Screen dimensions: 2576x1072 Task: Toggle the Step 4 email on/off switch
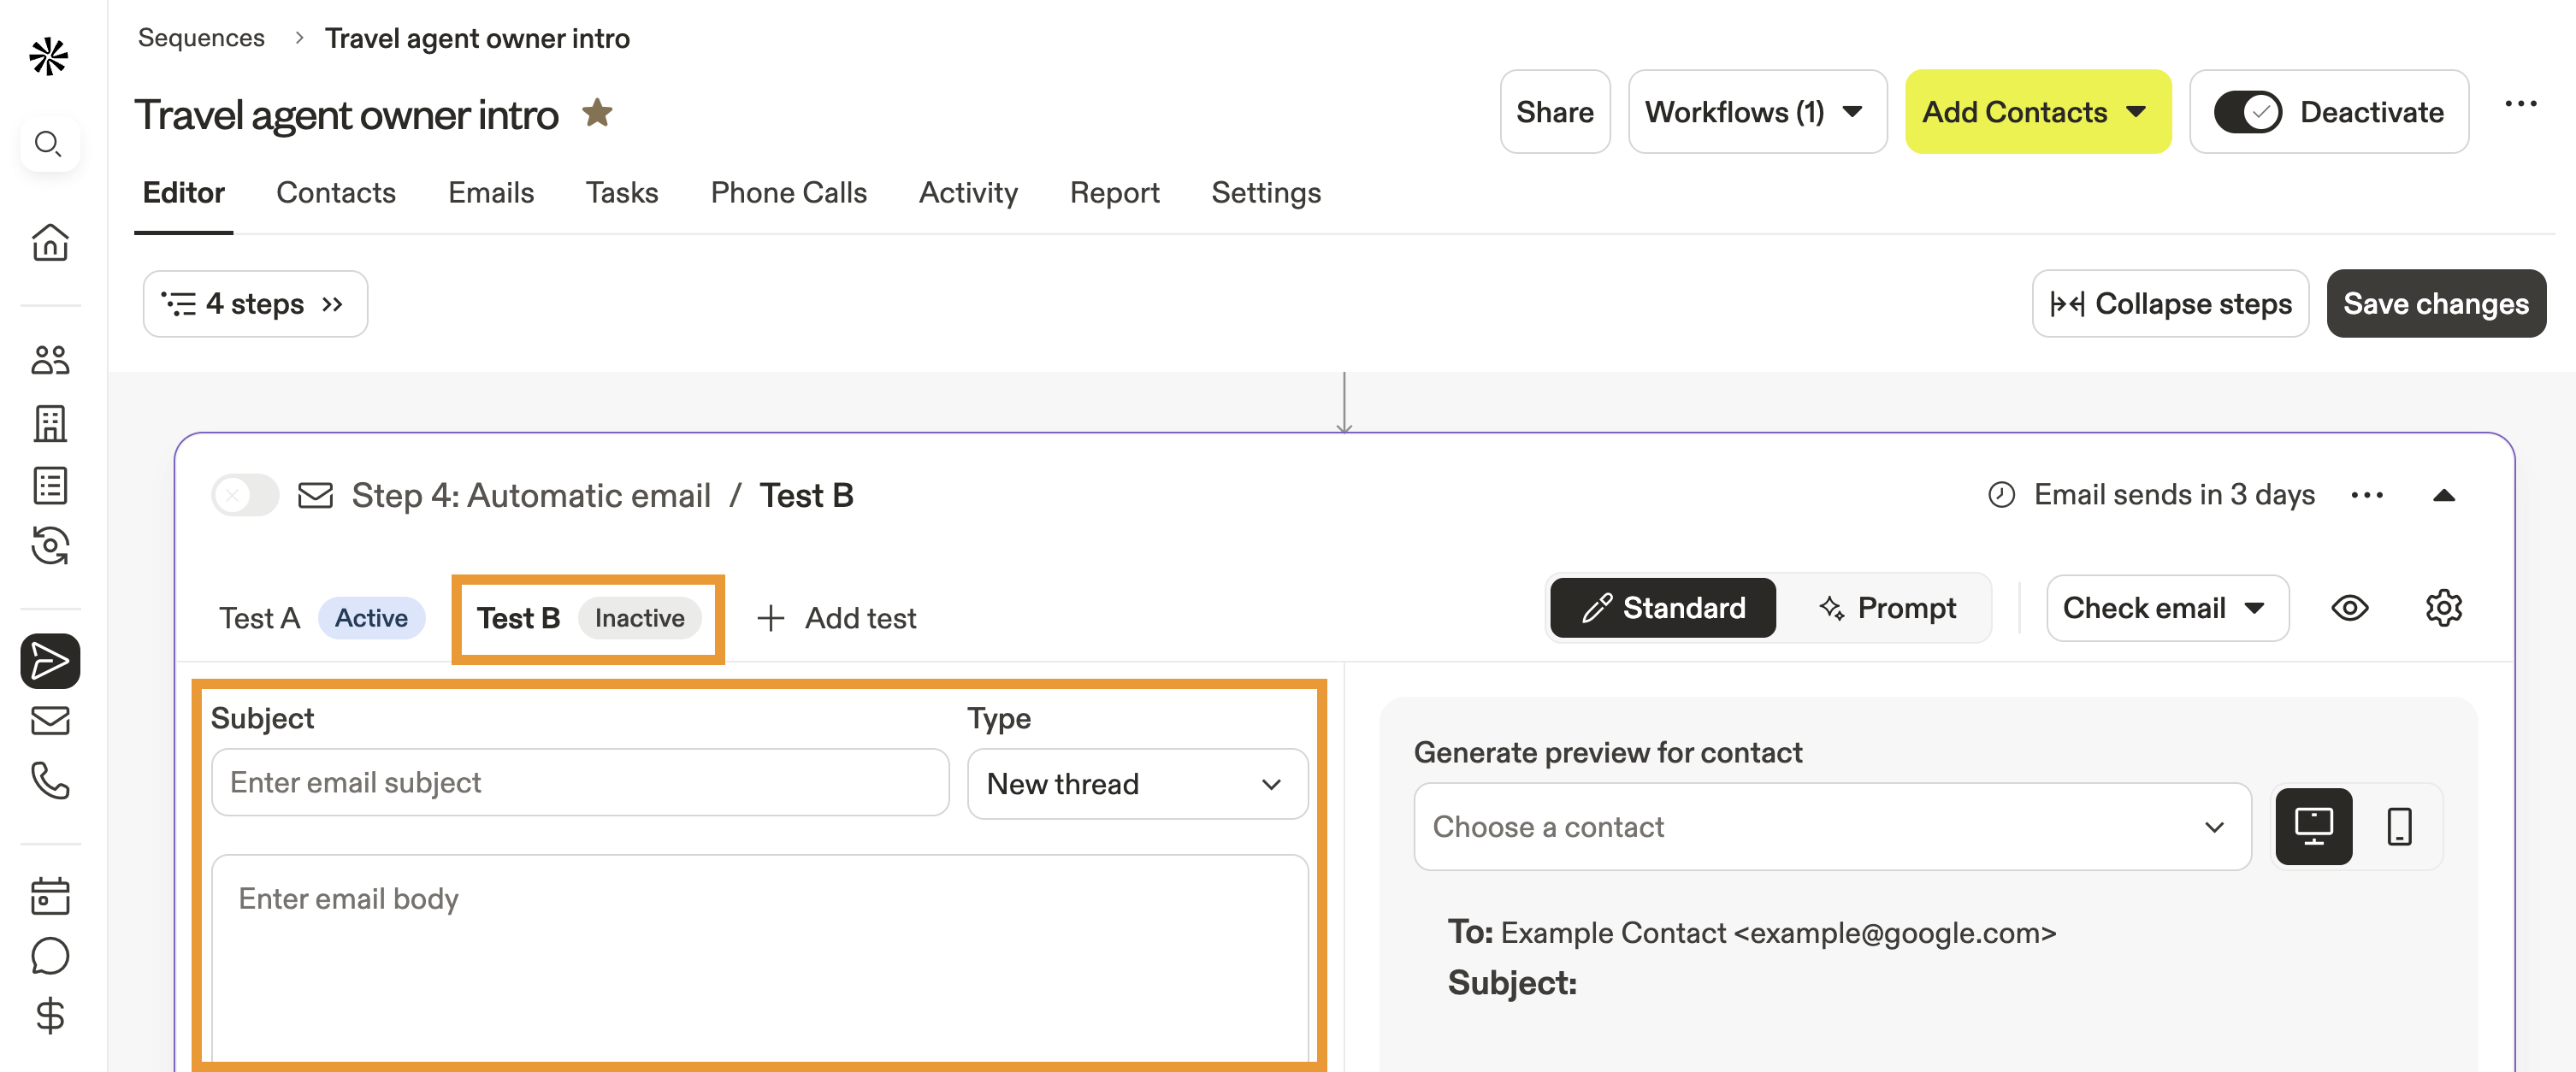(243, 495)
